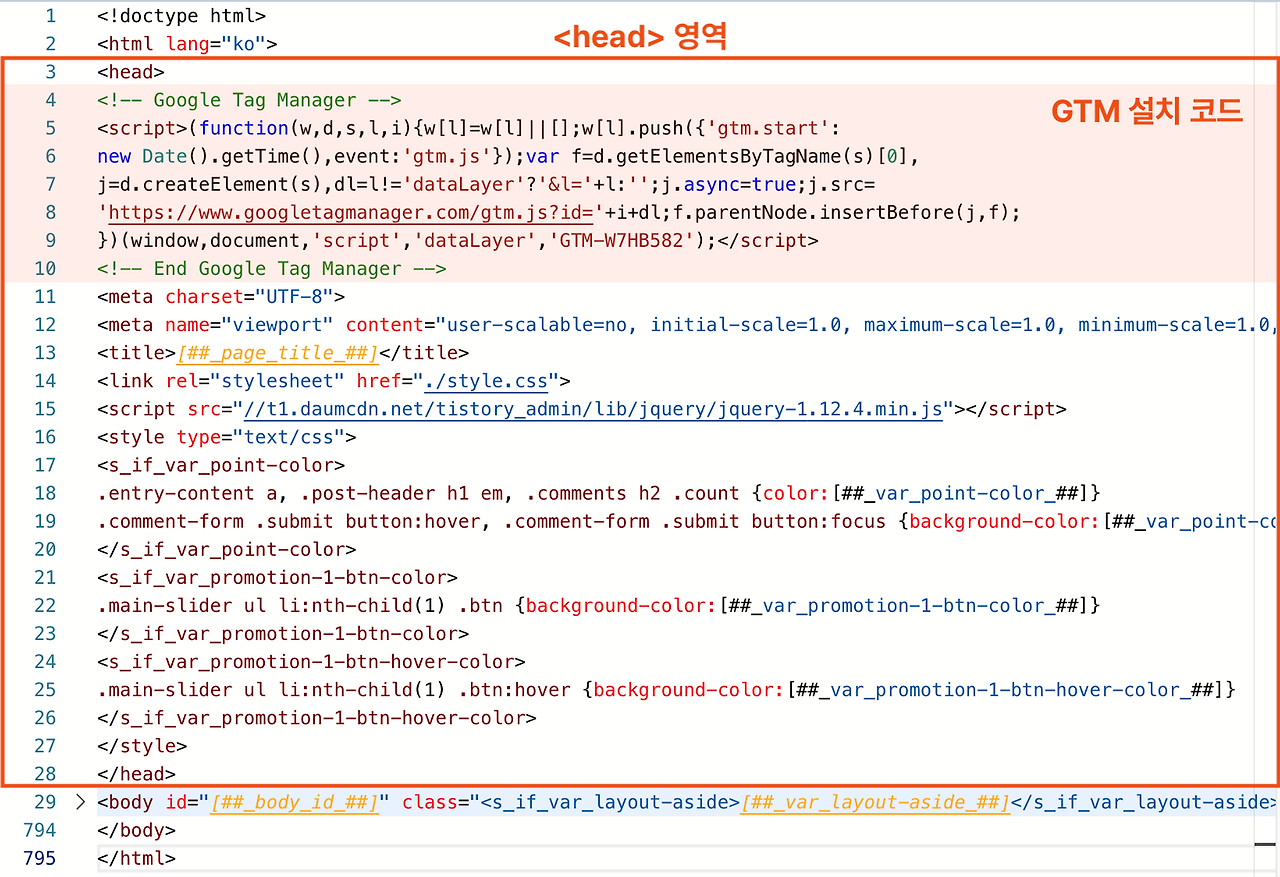Viewport: 1280px width, 877px height.
Task: Click the opening <s_if_var_point-color> tag
Action: (221, 465)
